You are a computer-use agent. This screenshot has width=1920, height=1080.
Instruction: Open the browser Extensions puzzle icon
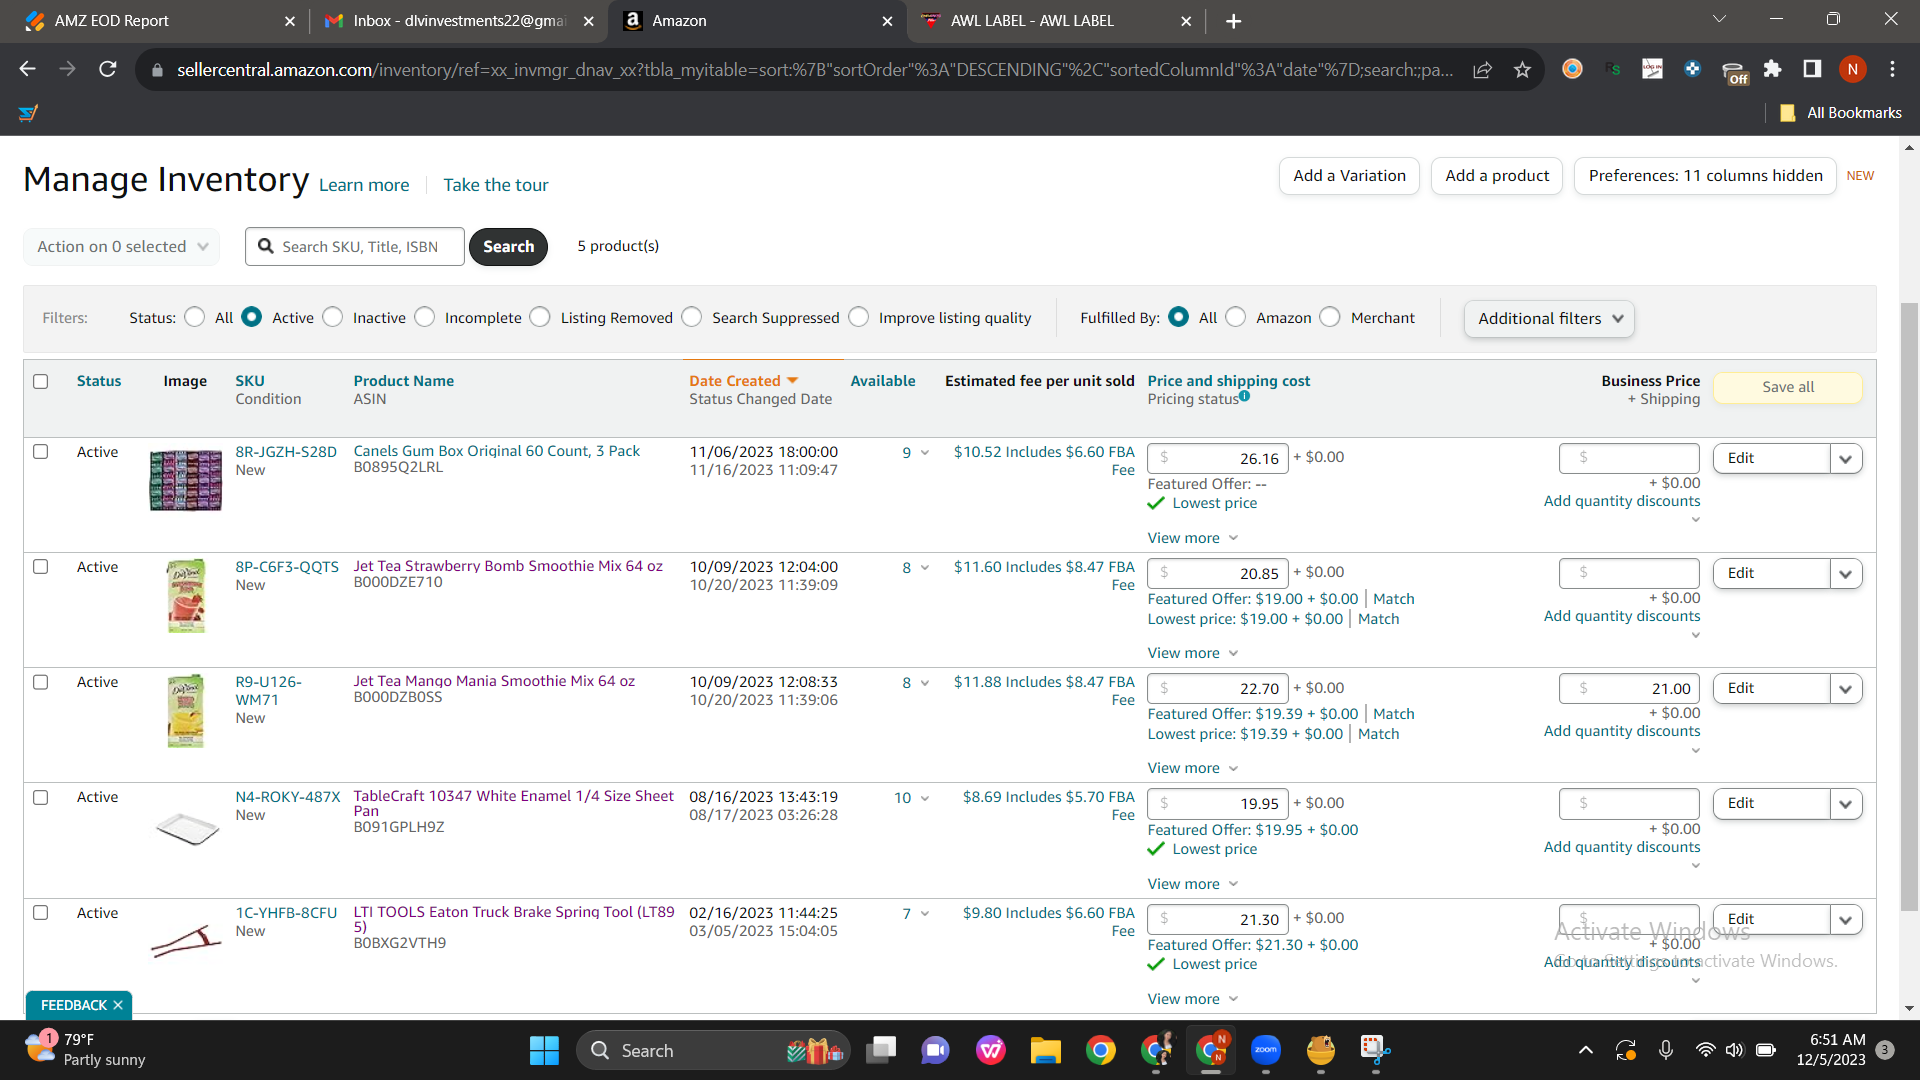[x=1773, y=69]
